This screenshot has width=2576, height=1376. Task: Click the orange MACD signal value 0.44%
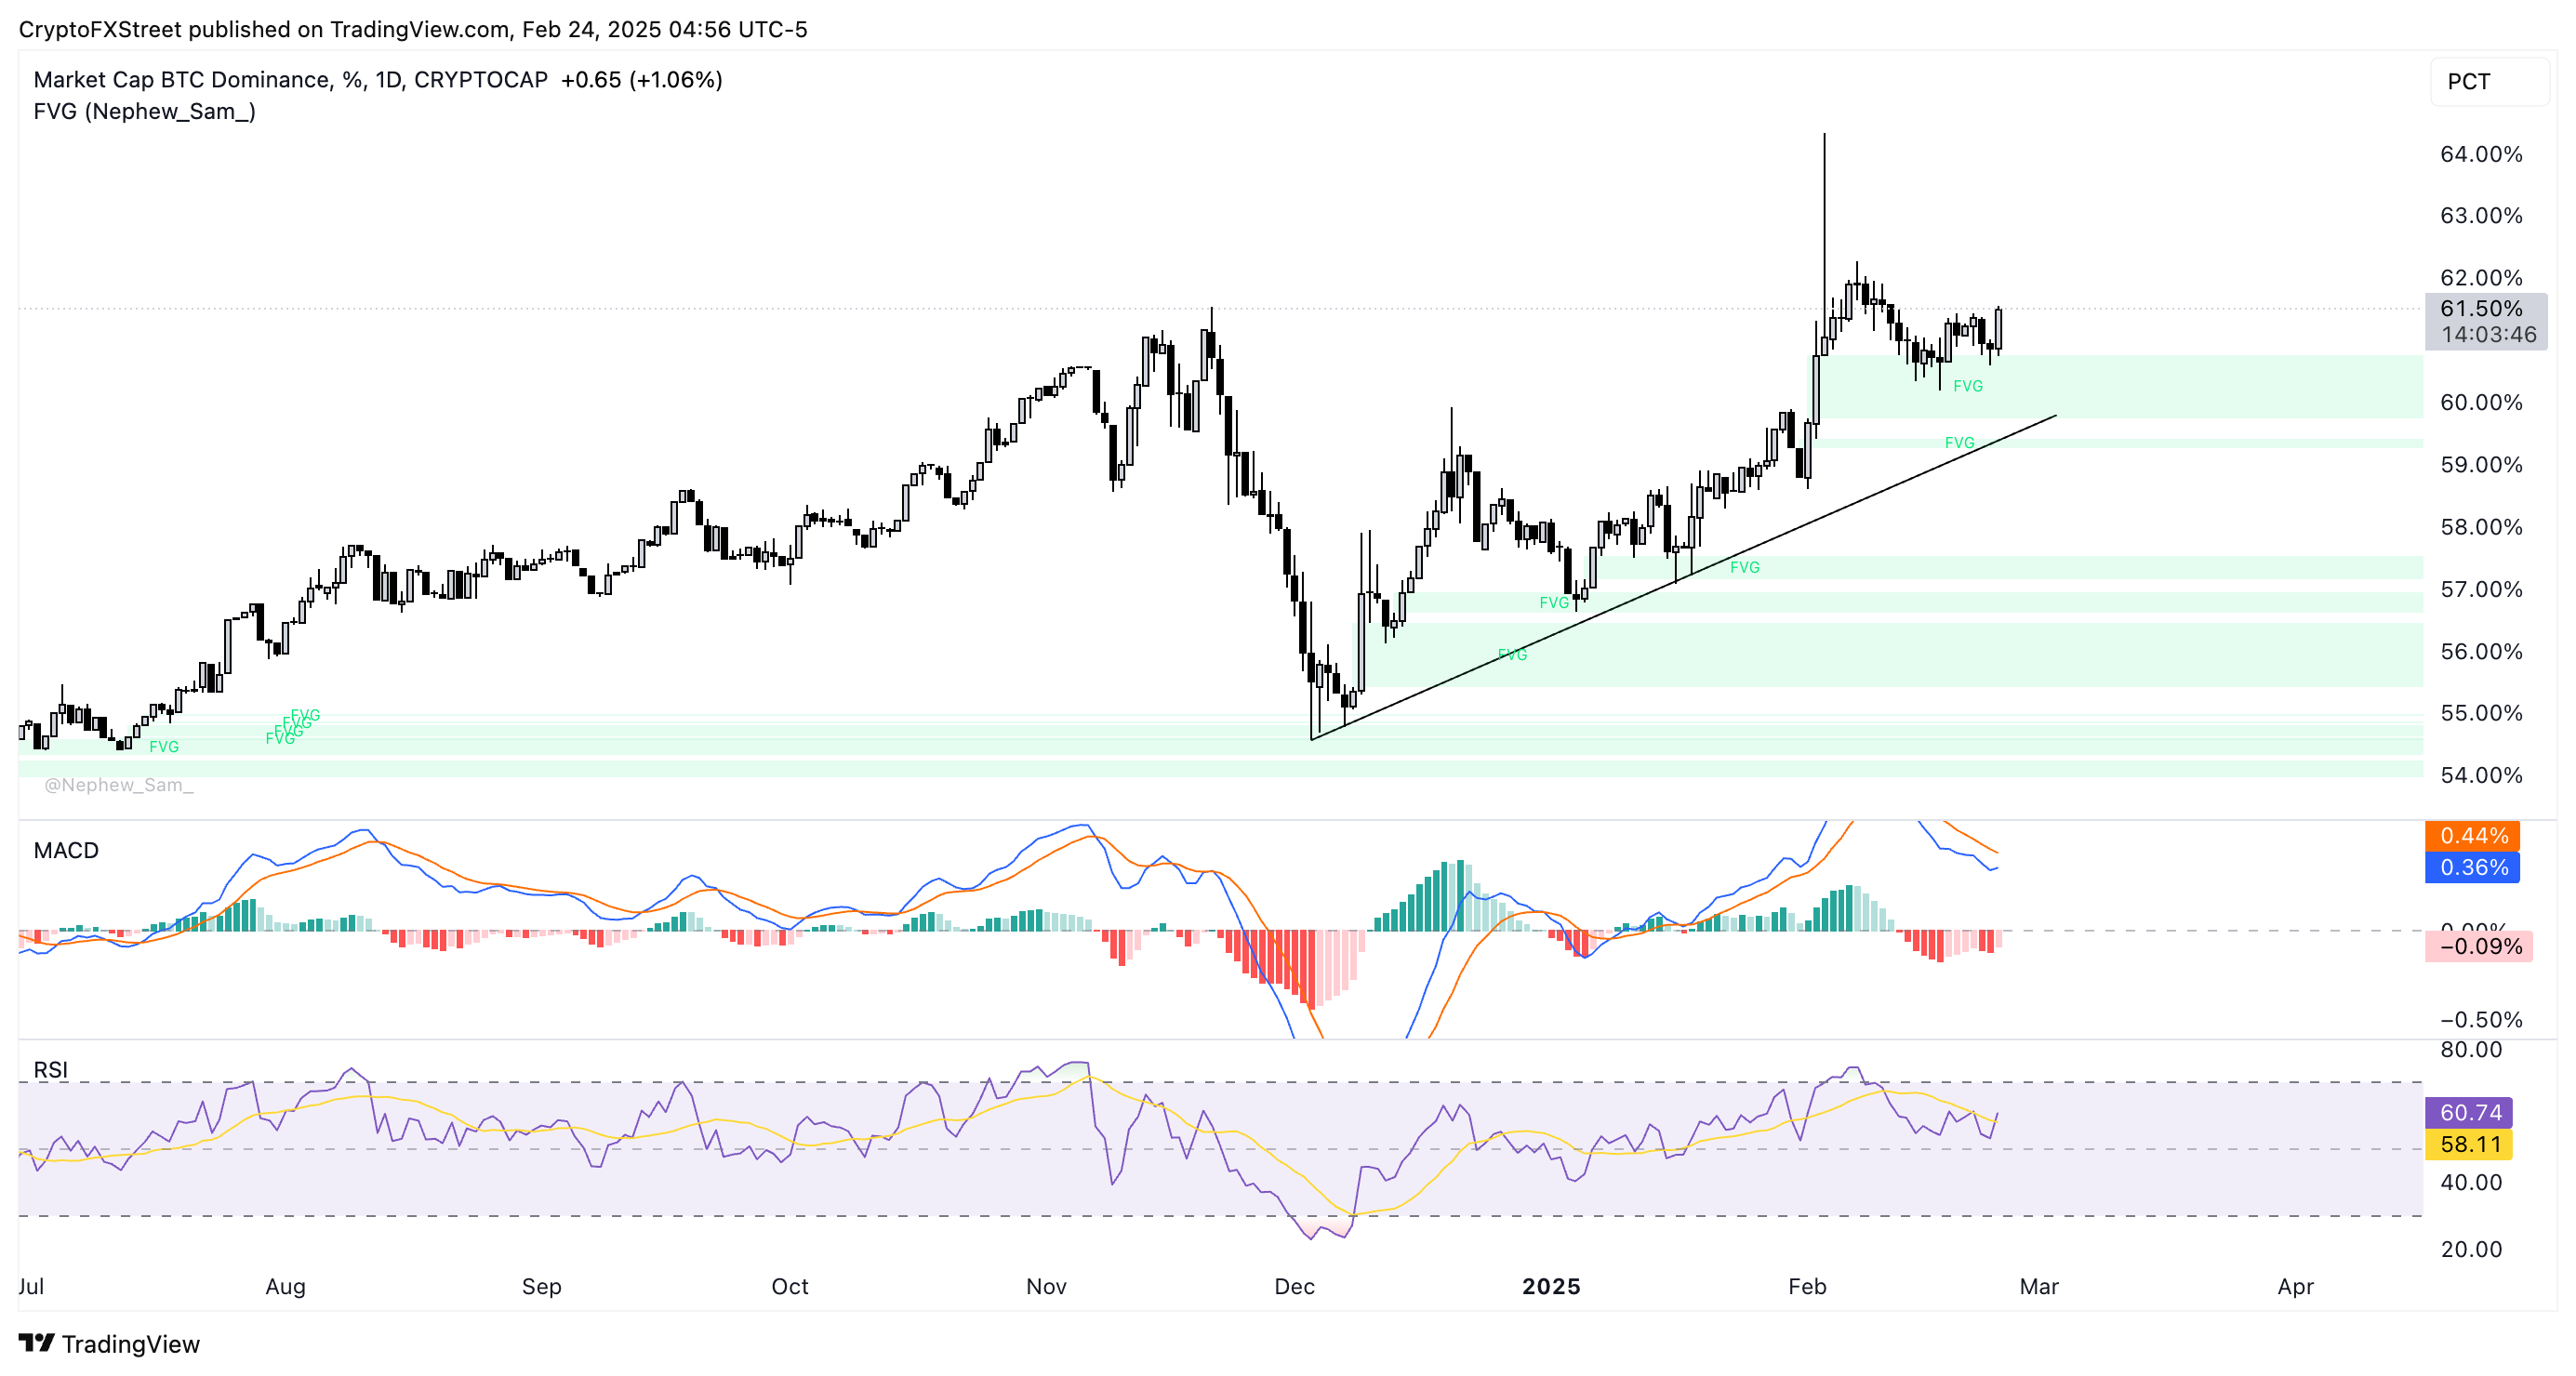click(x=2473, y=835)
